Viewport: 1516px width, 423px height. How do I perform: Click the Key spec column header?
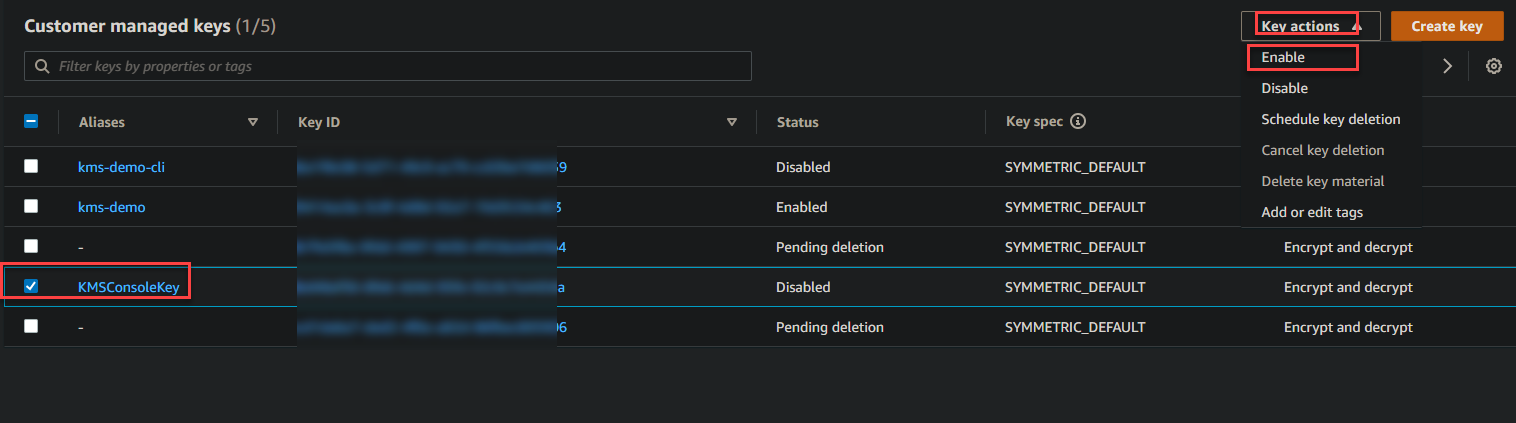[1035, 122]
